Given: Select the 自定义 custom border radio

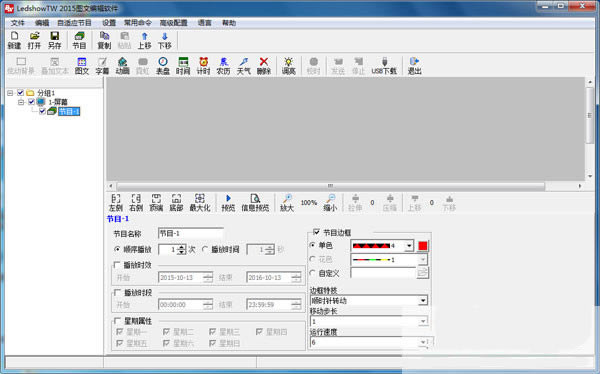Looking at the screenshot, I should [x=313, y=273].
